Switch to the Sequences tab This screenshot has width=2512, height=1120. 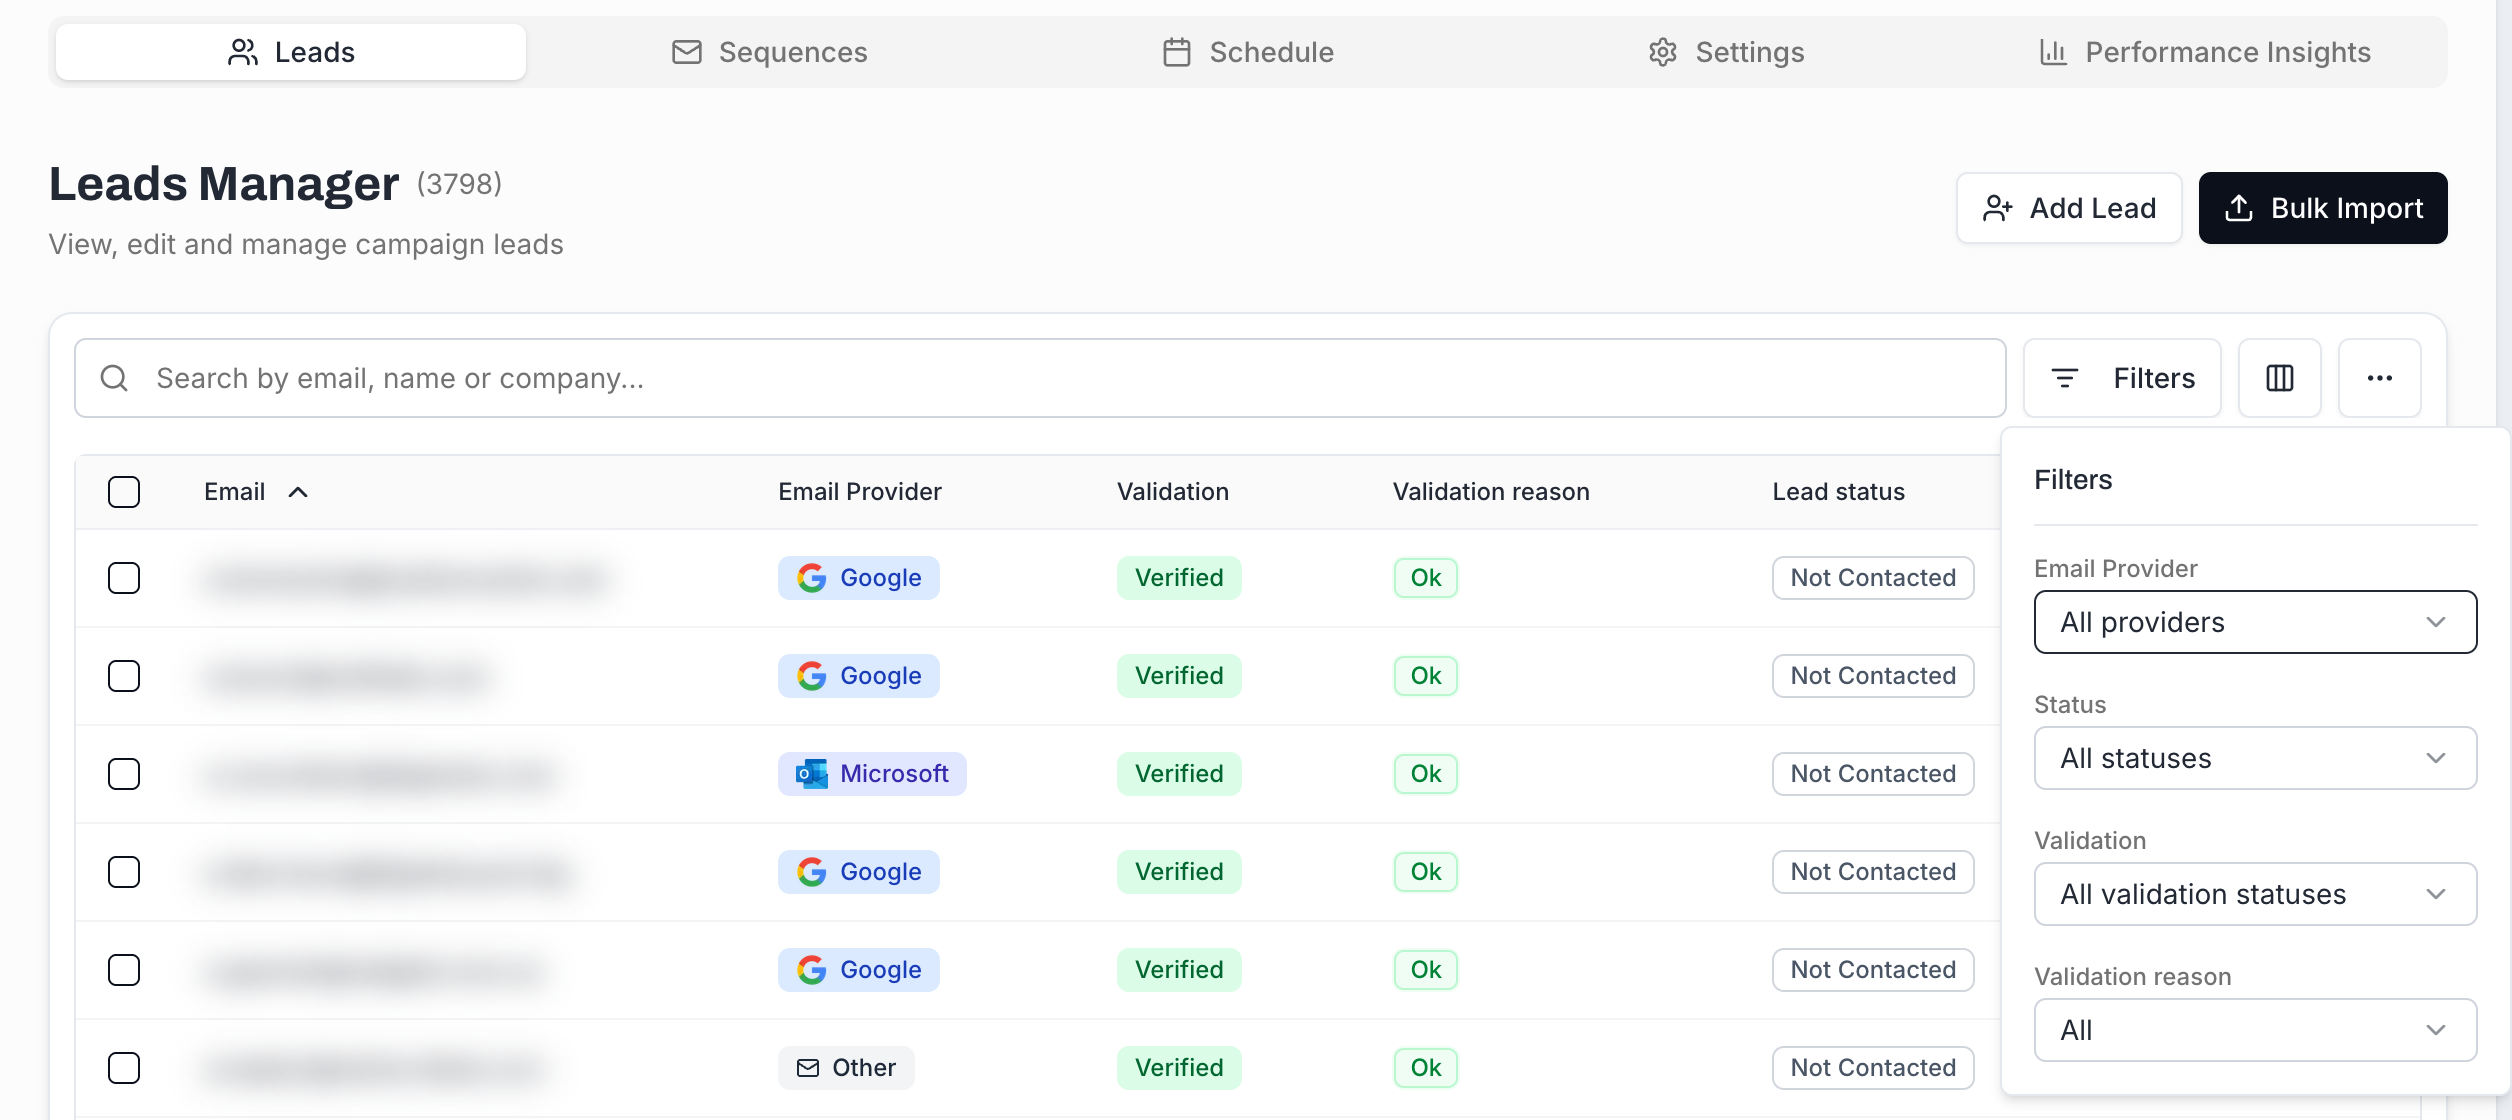pyautogui.click(x=769, y=52)
